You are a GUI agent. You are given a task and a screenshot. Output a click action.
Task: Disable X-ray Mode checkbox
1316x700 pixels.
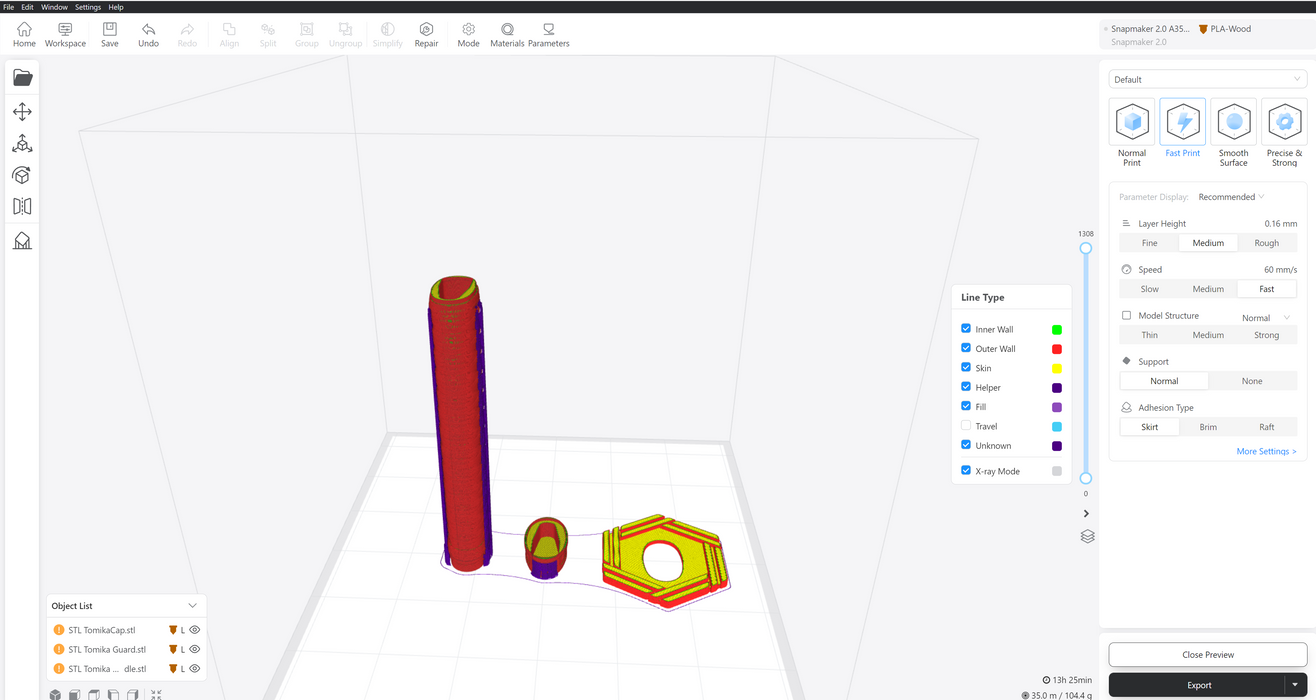coord(966,470)
